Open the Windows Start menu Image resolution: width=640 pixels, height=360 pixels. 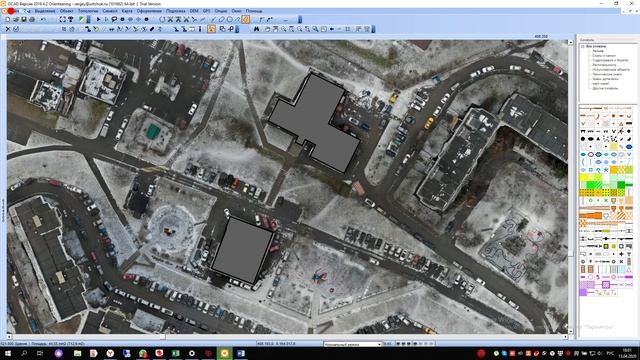point(8,353)
